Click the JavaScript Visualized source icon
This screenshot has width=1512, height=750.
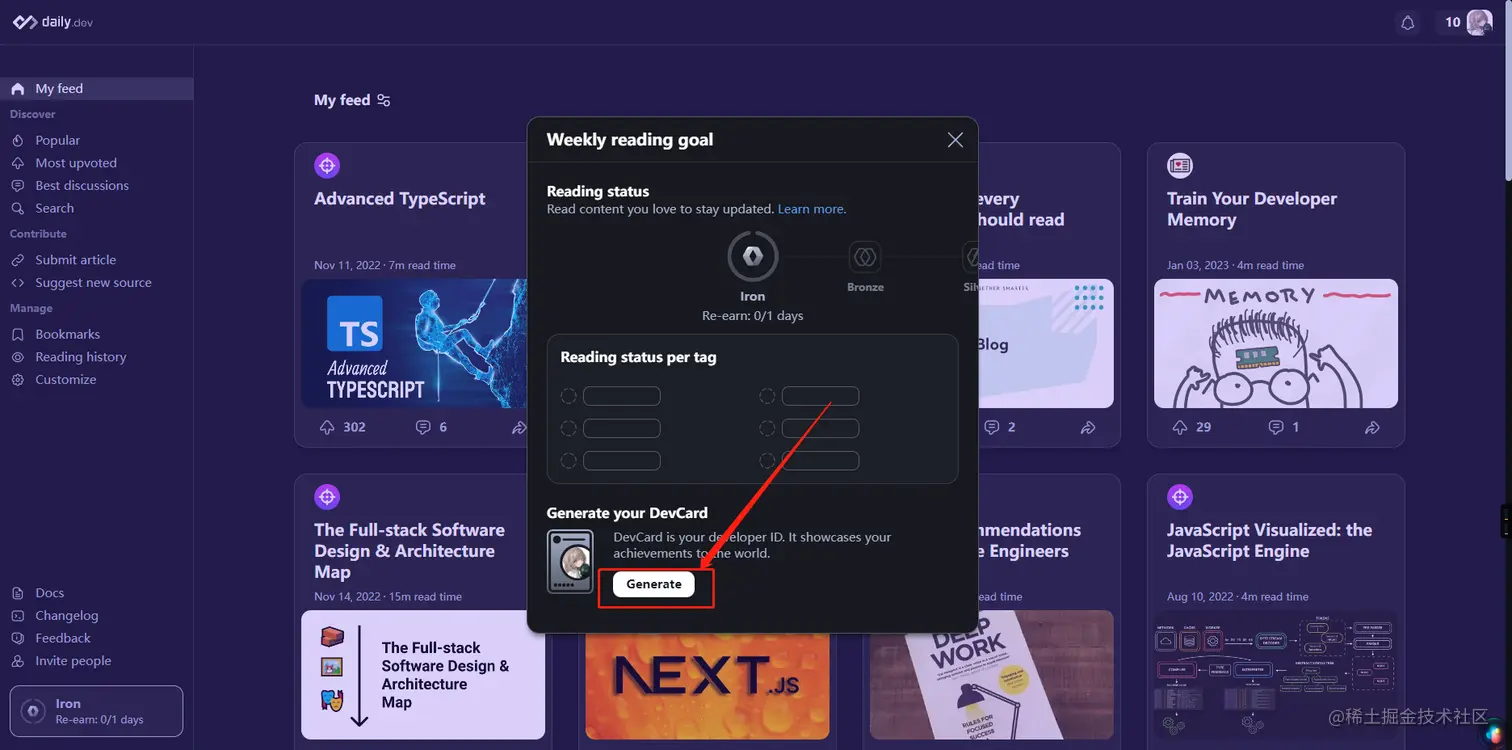point(1180,496)
